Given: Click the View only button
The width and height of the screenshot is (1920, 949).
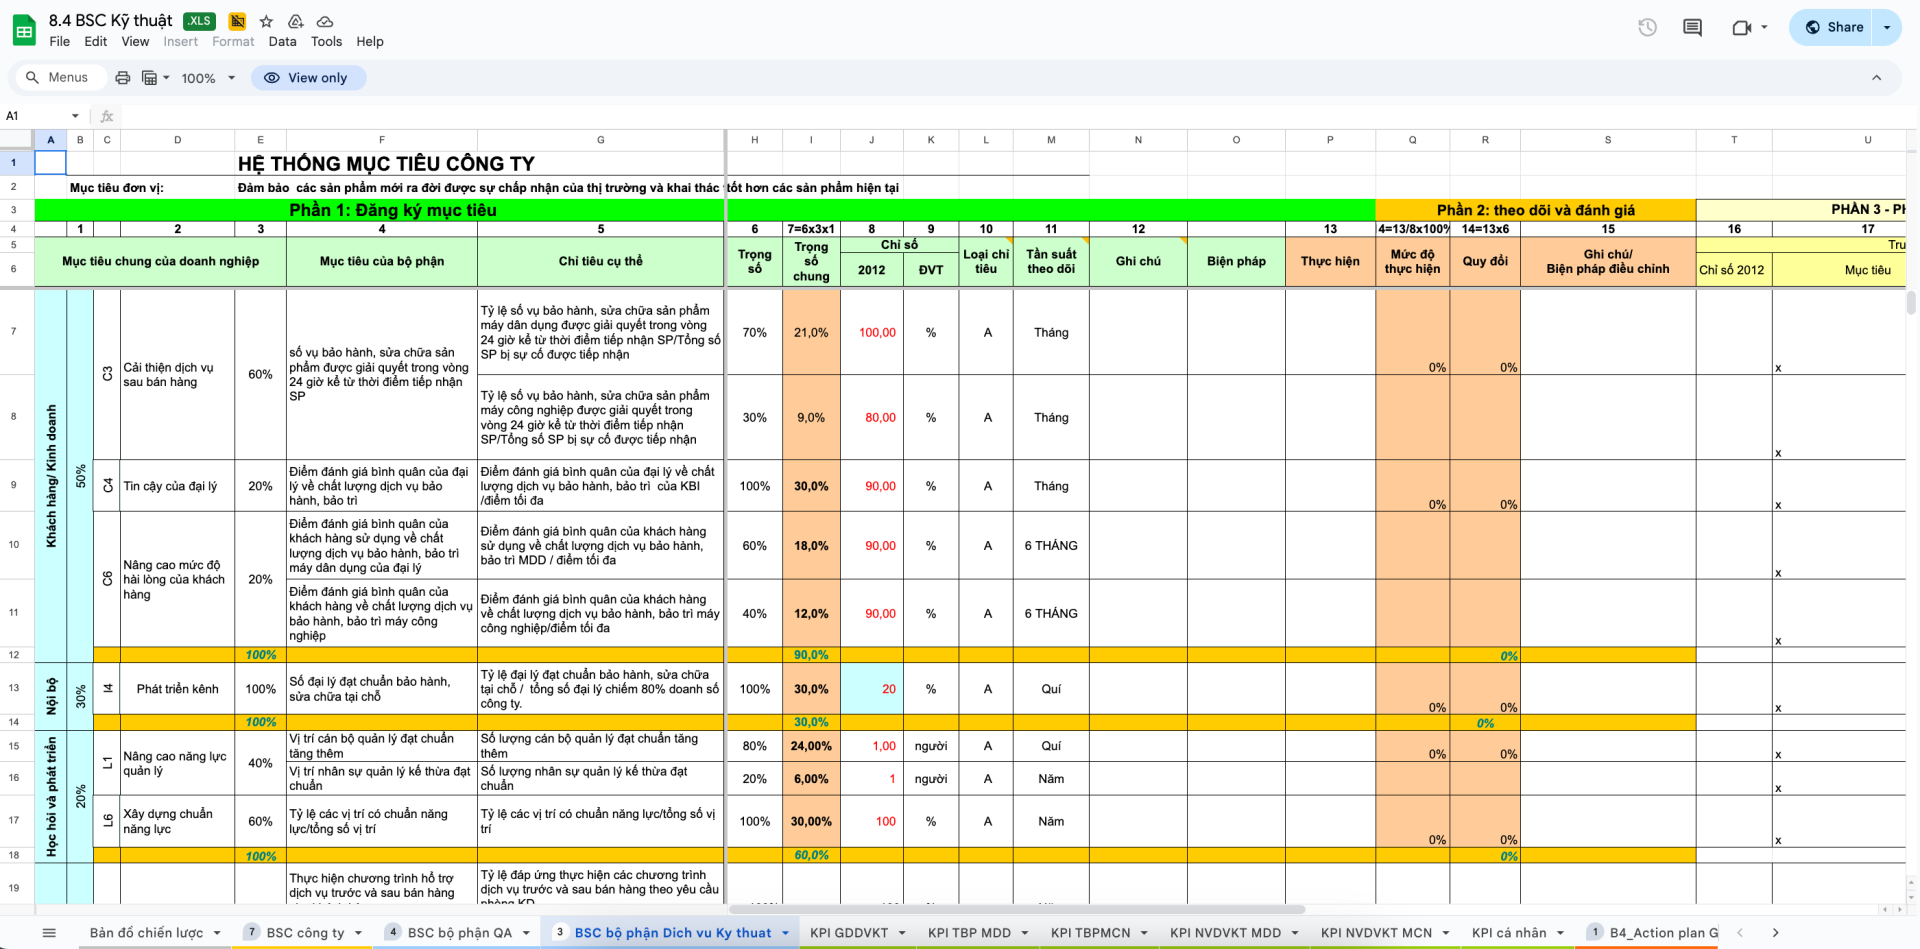Looking at the screenshot, I should (x=308, y=78).
